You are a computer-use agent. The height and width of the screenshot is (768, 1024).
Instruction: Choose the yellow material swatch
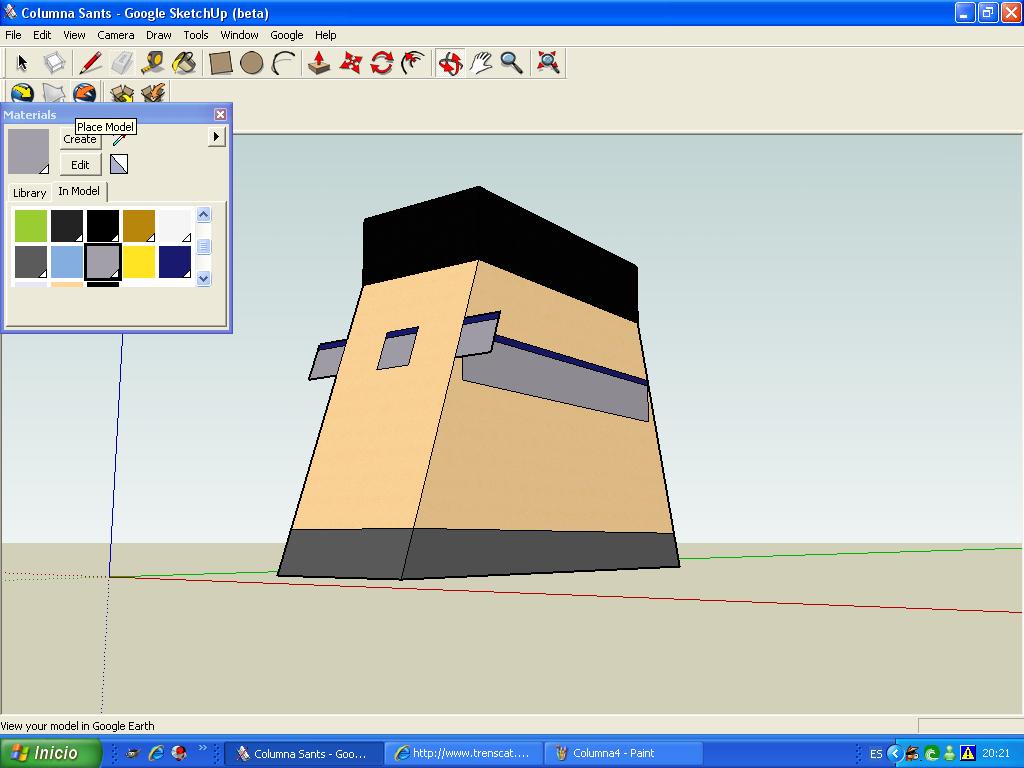click(139, 262)
